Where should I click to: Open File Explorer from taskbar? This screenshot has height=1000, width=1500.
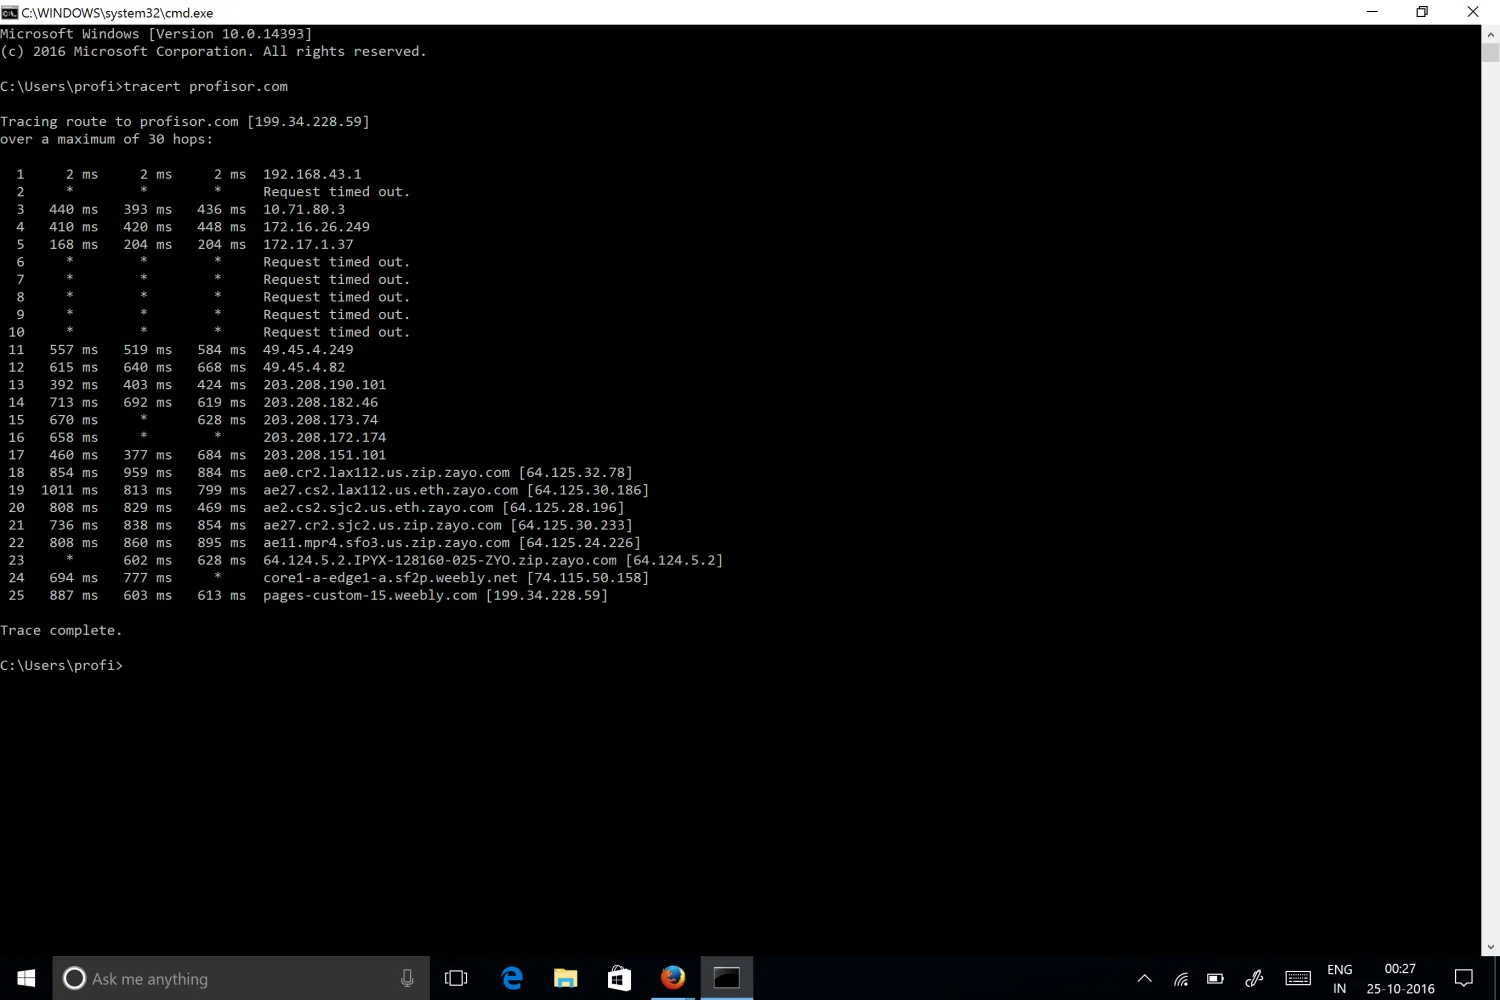(x=566, y=978)
